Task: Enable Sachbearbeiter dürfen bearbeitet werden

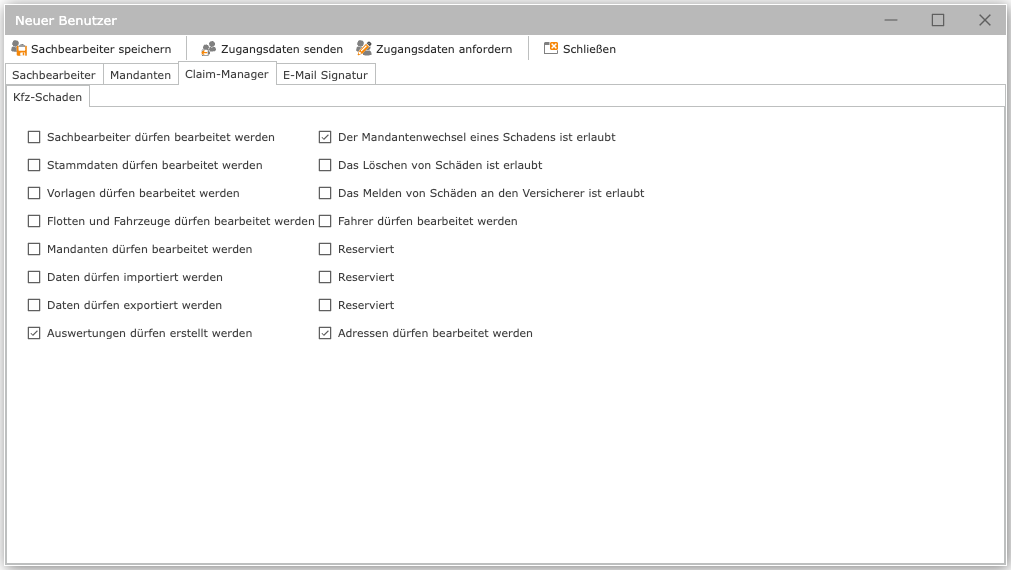Action: click(34, 137)
